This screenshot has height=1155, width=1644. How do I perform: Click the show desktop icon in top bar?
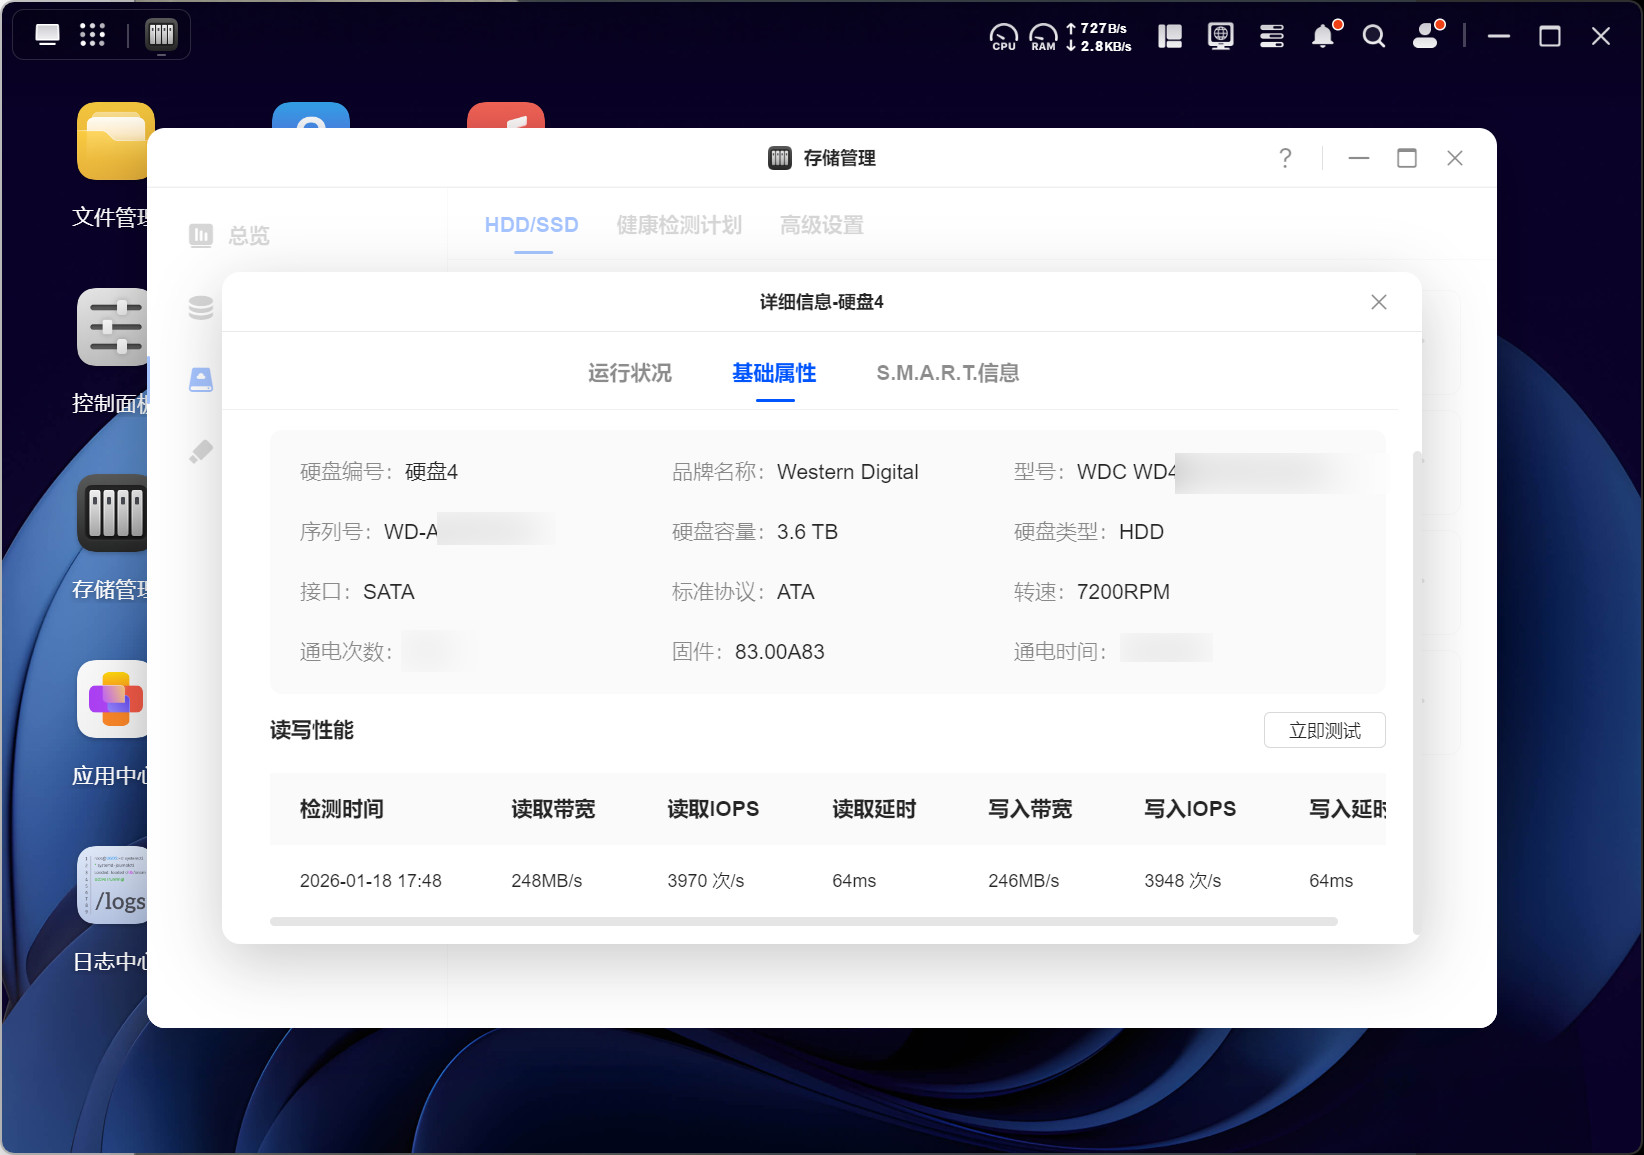tap(47, 35)
